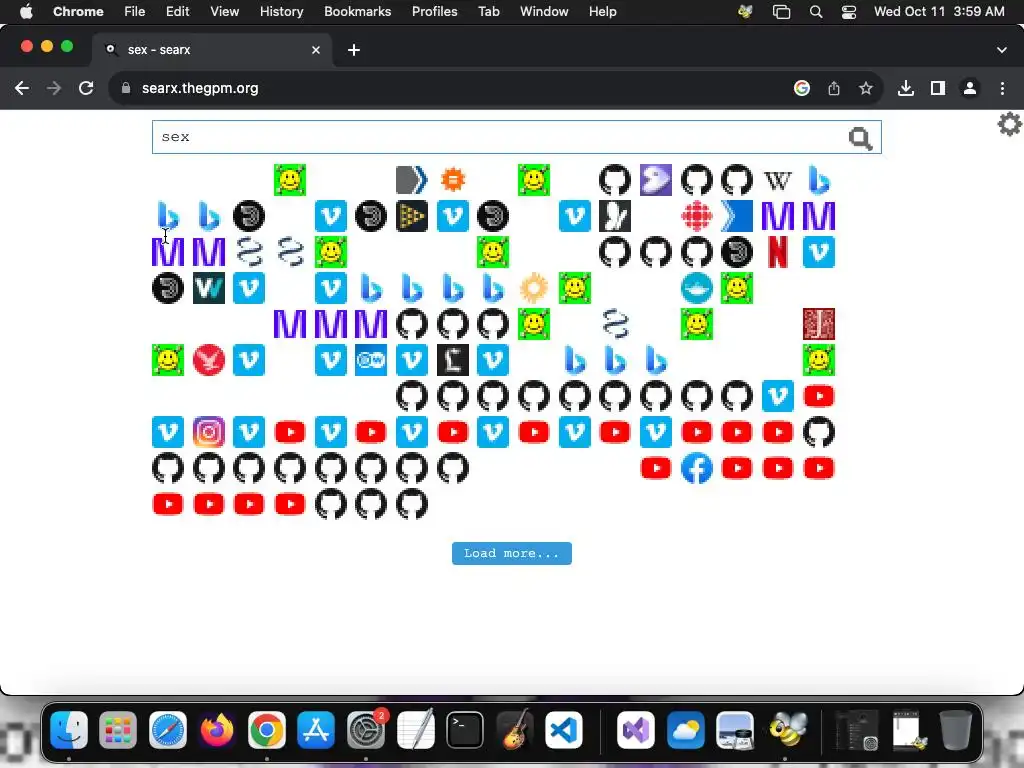This screenshot has width=1024, height=768.
Task: Open the Apple menu
Action: [26, 12]
